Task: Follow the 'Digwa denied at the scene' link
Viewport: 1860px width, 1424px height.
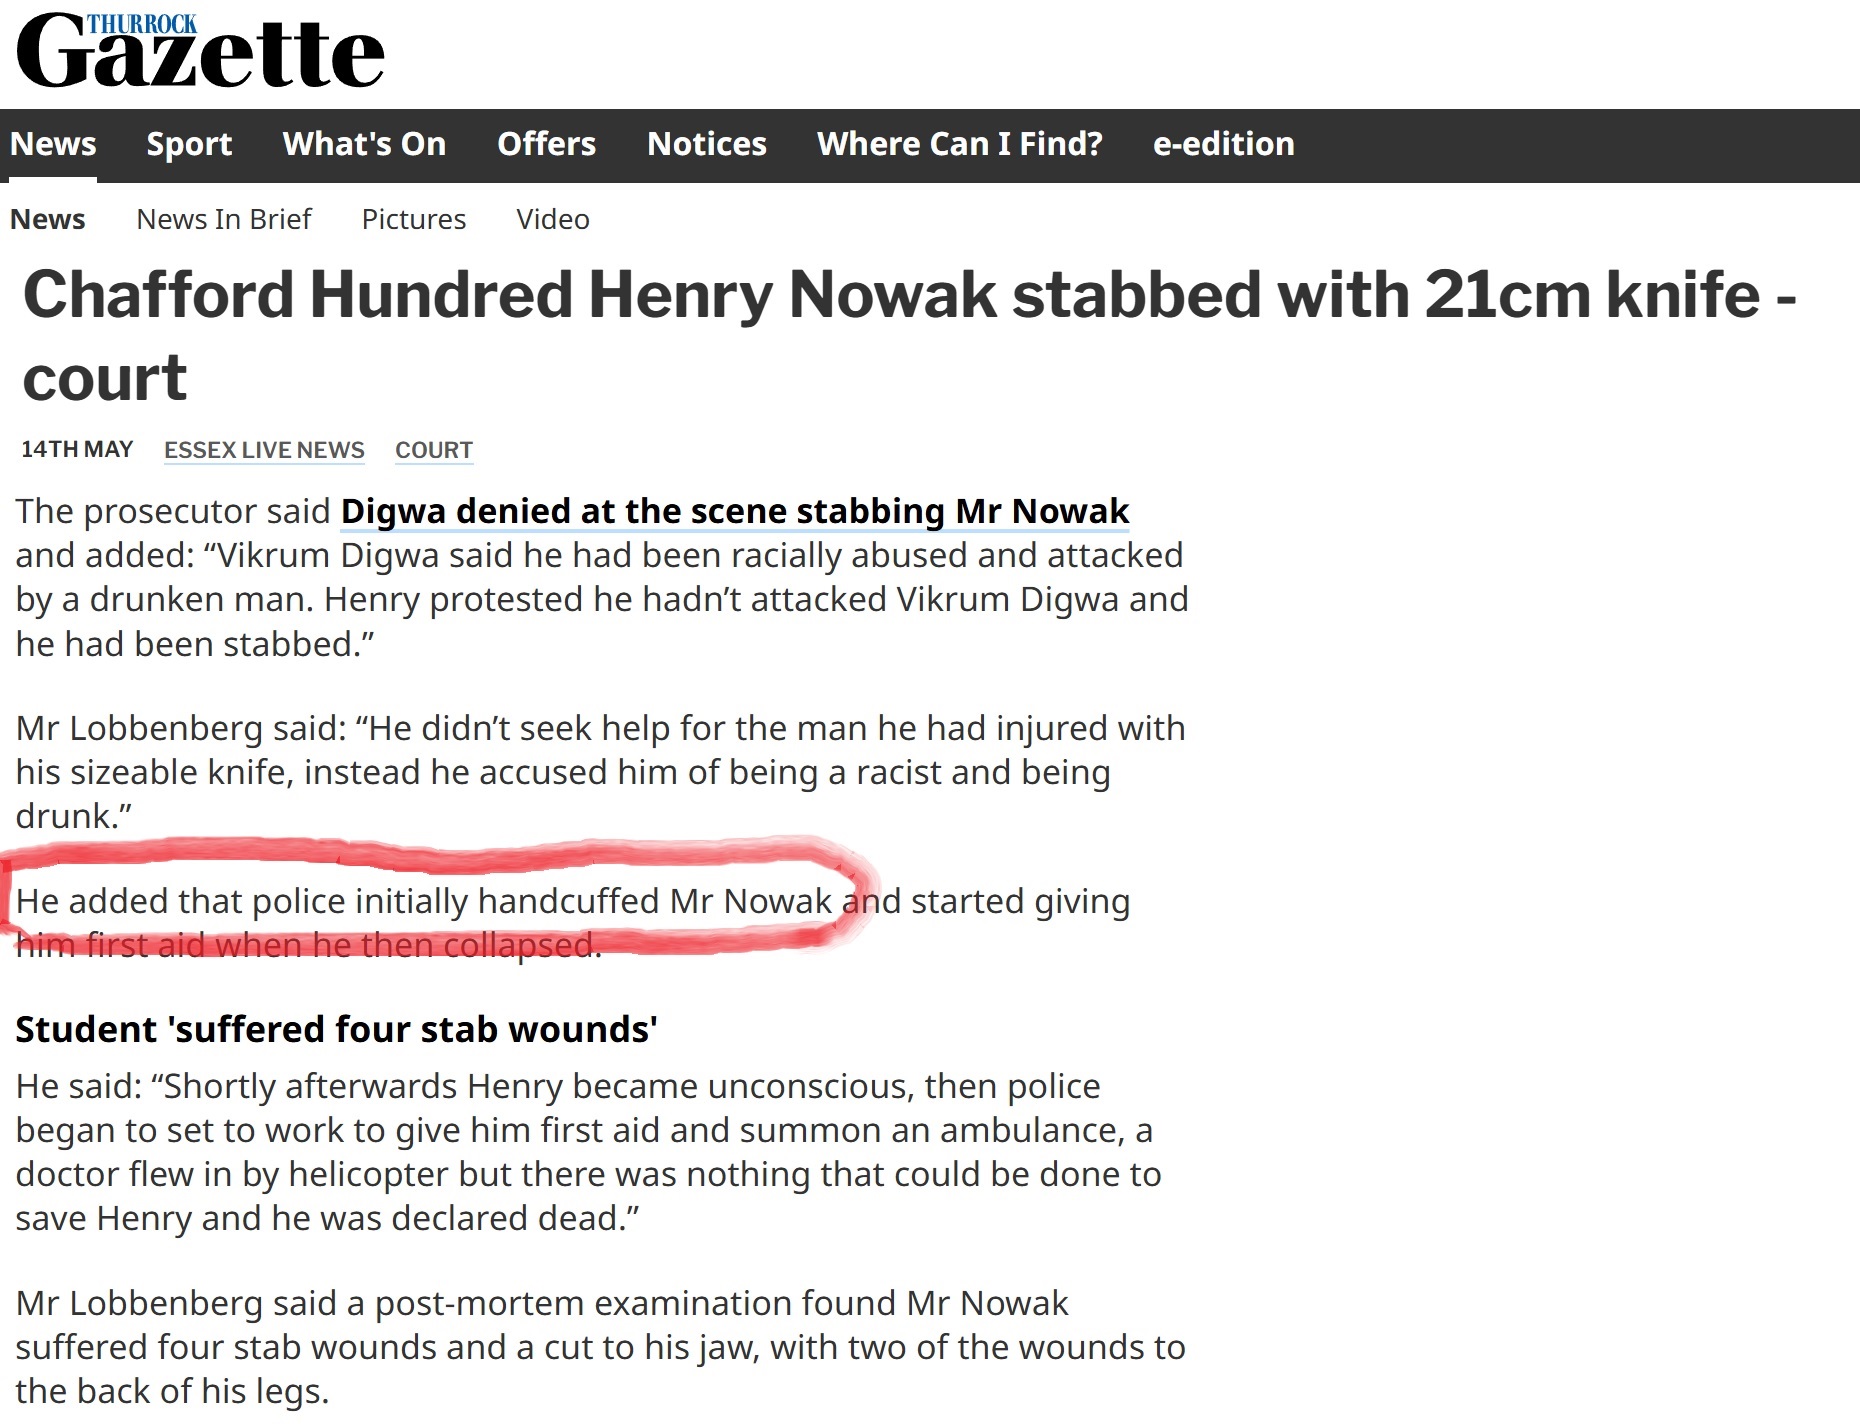Action: [x=735, y=511]
